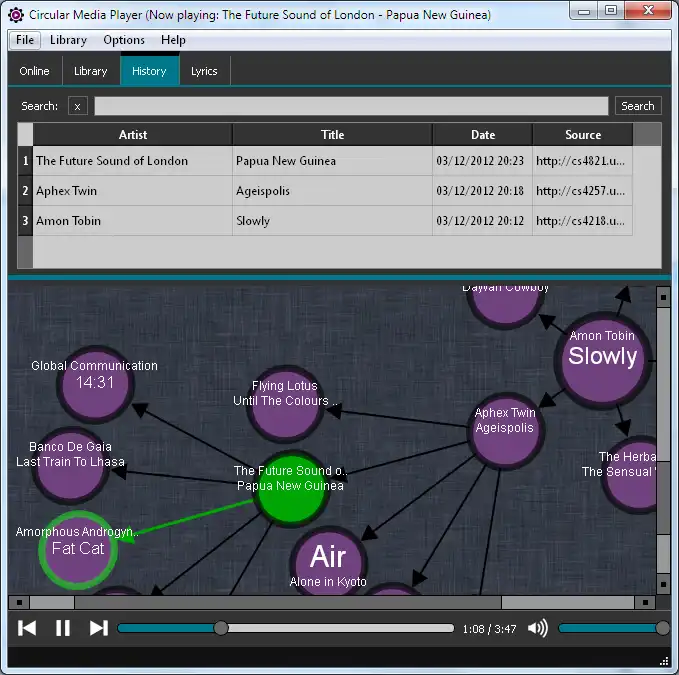This screenshot has height=675, width=679.
Task: Click the 1:08 / 3:47 elapsed time display
Action: tap(489, 629)
